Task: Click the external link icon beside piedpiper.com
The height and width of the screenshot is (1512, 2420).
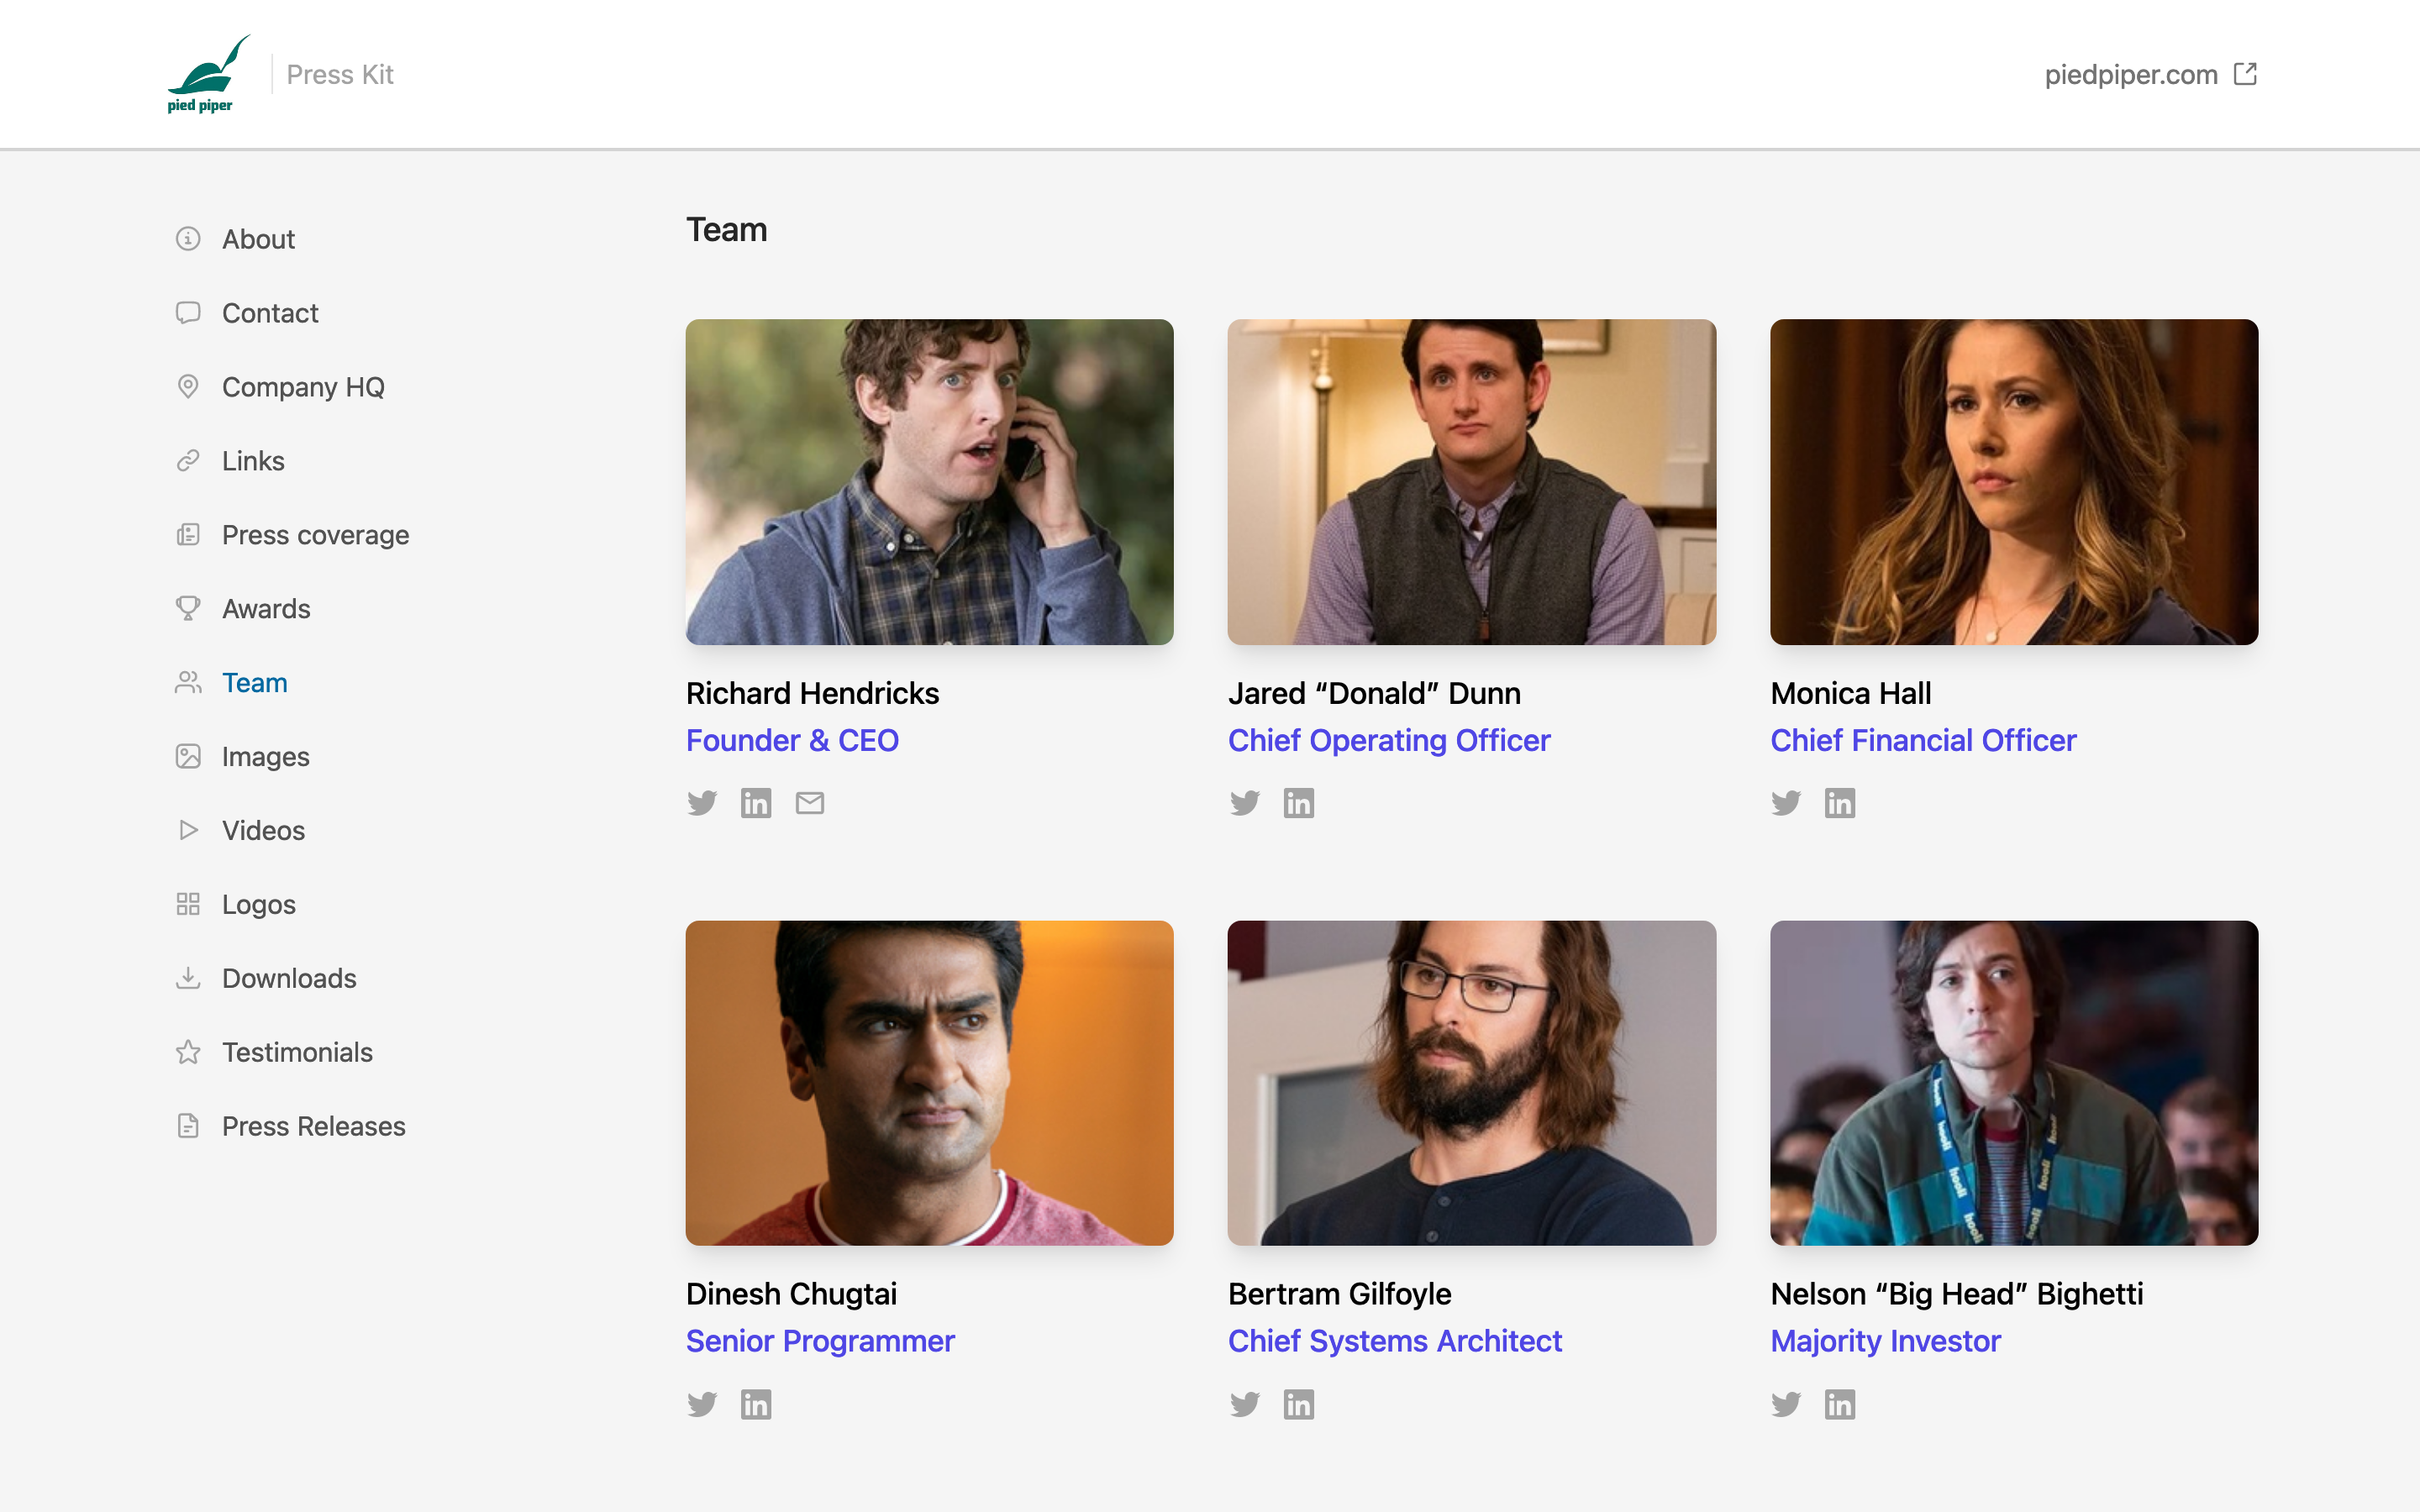Action: coord(2246,74)
